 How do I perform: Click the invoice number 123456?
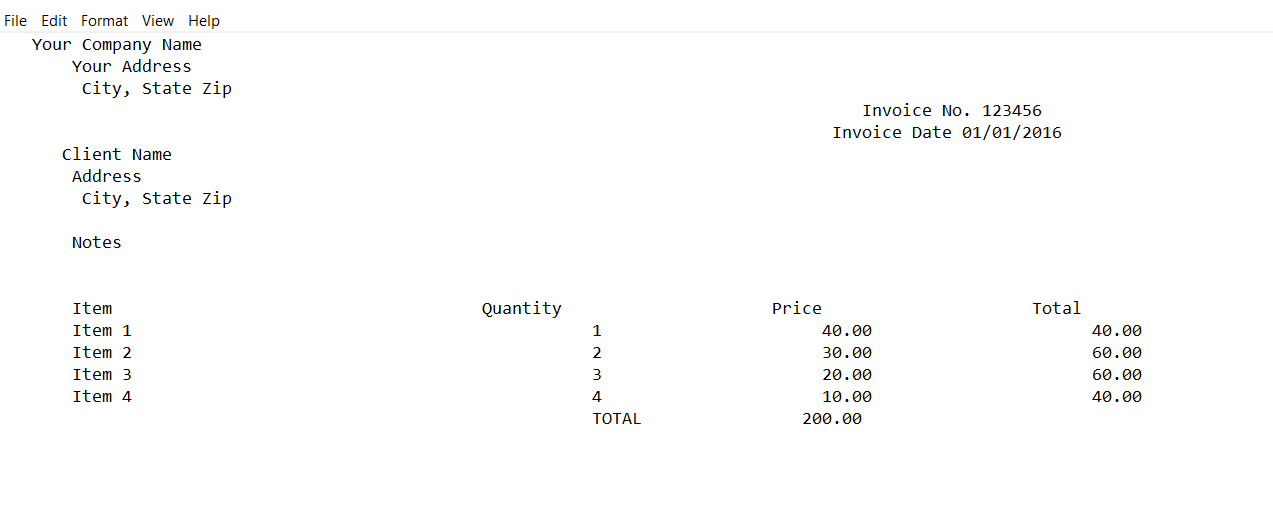pyautogui.click(x=1012, y=111)
